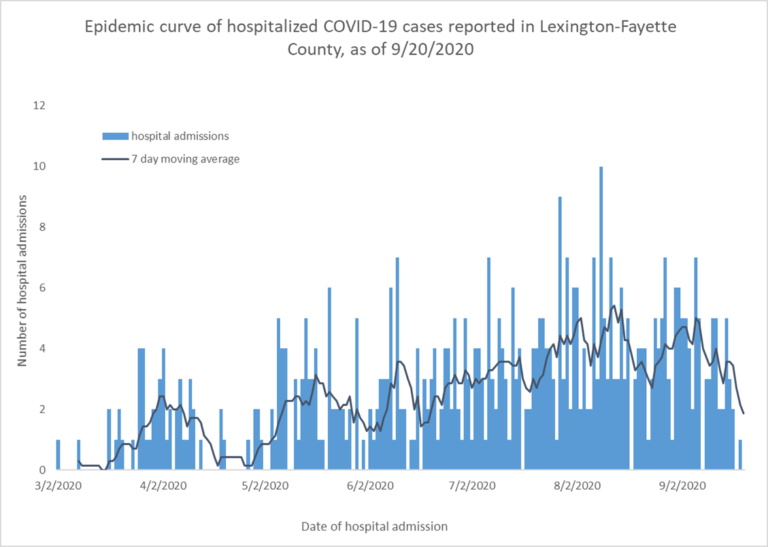Screen dimensions: 768x547
Task: Click the first bar near 3/2/2020
Action: [58, 455]
